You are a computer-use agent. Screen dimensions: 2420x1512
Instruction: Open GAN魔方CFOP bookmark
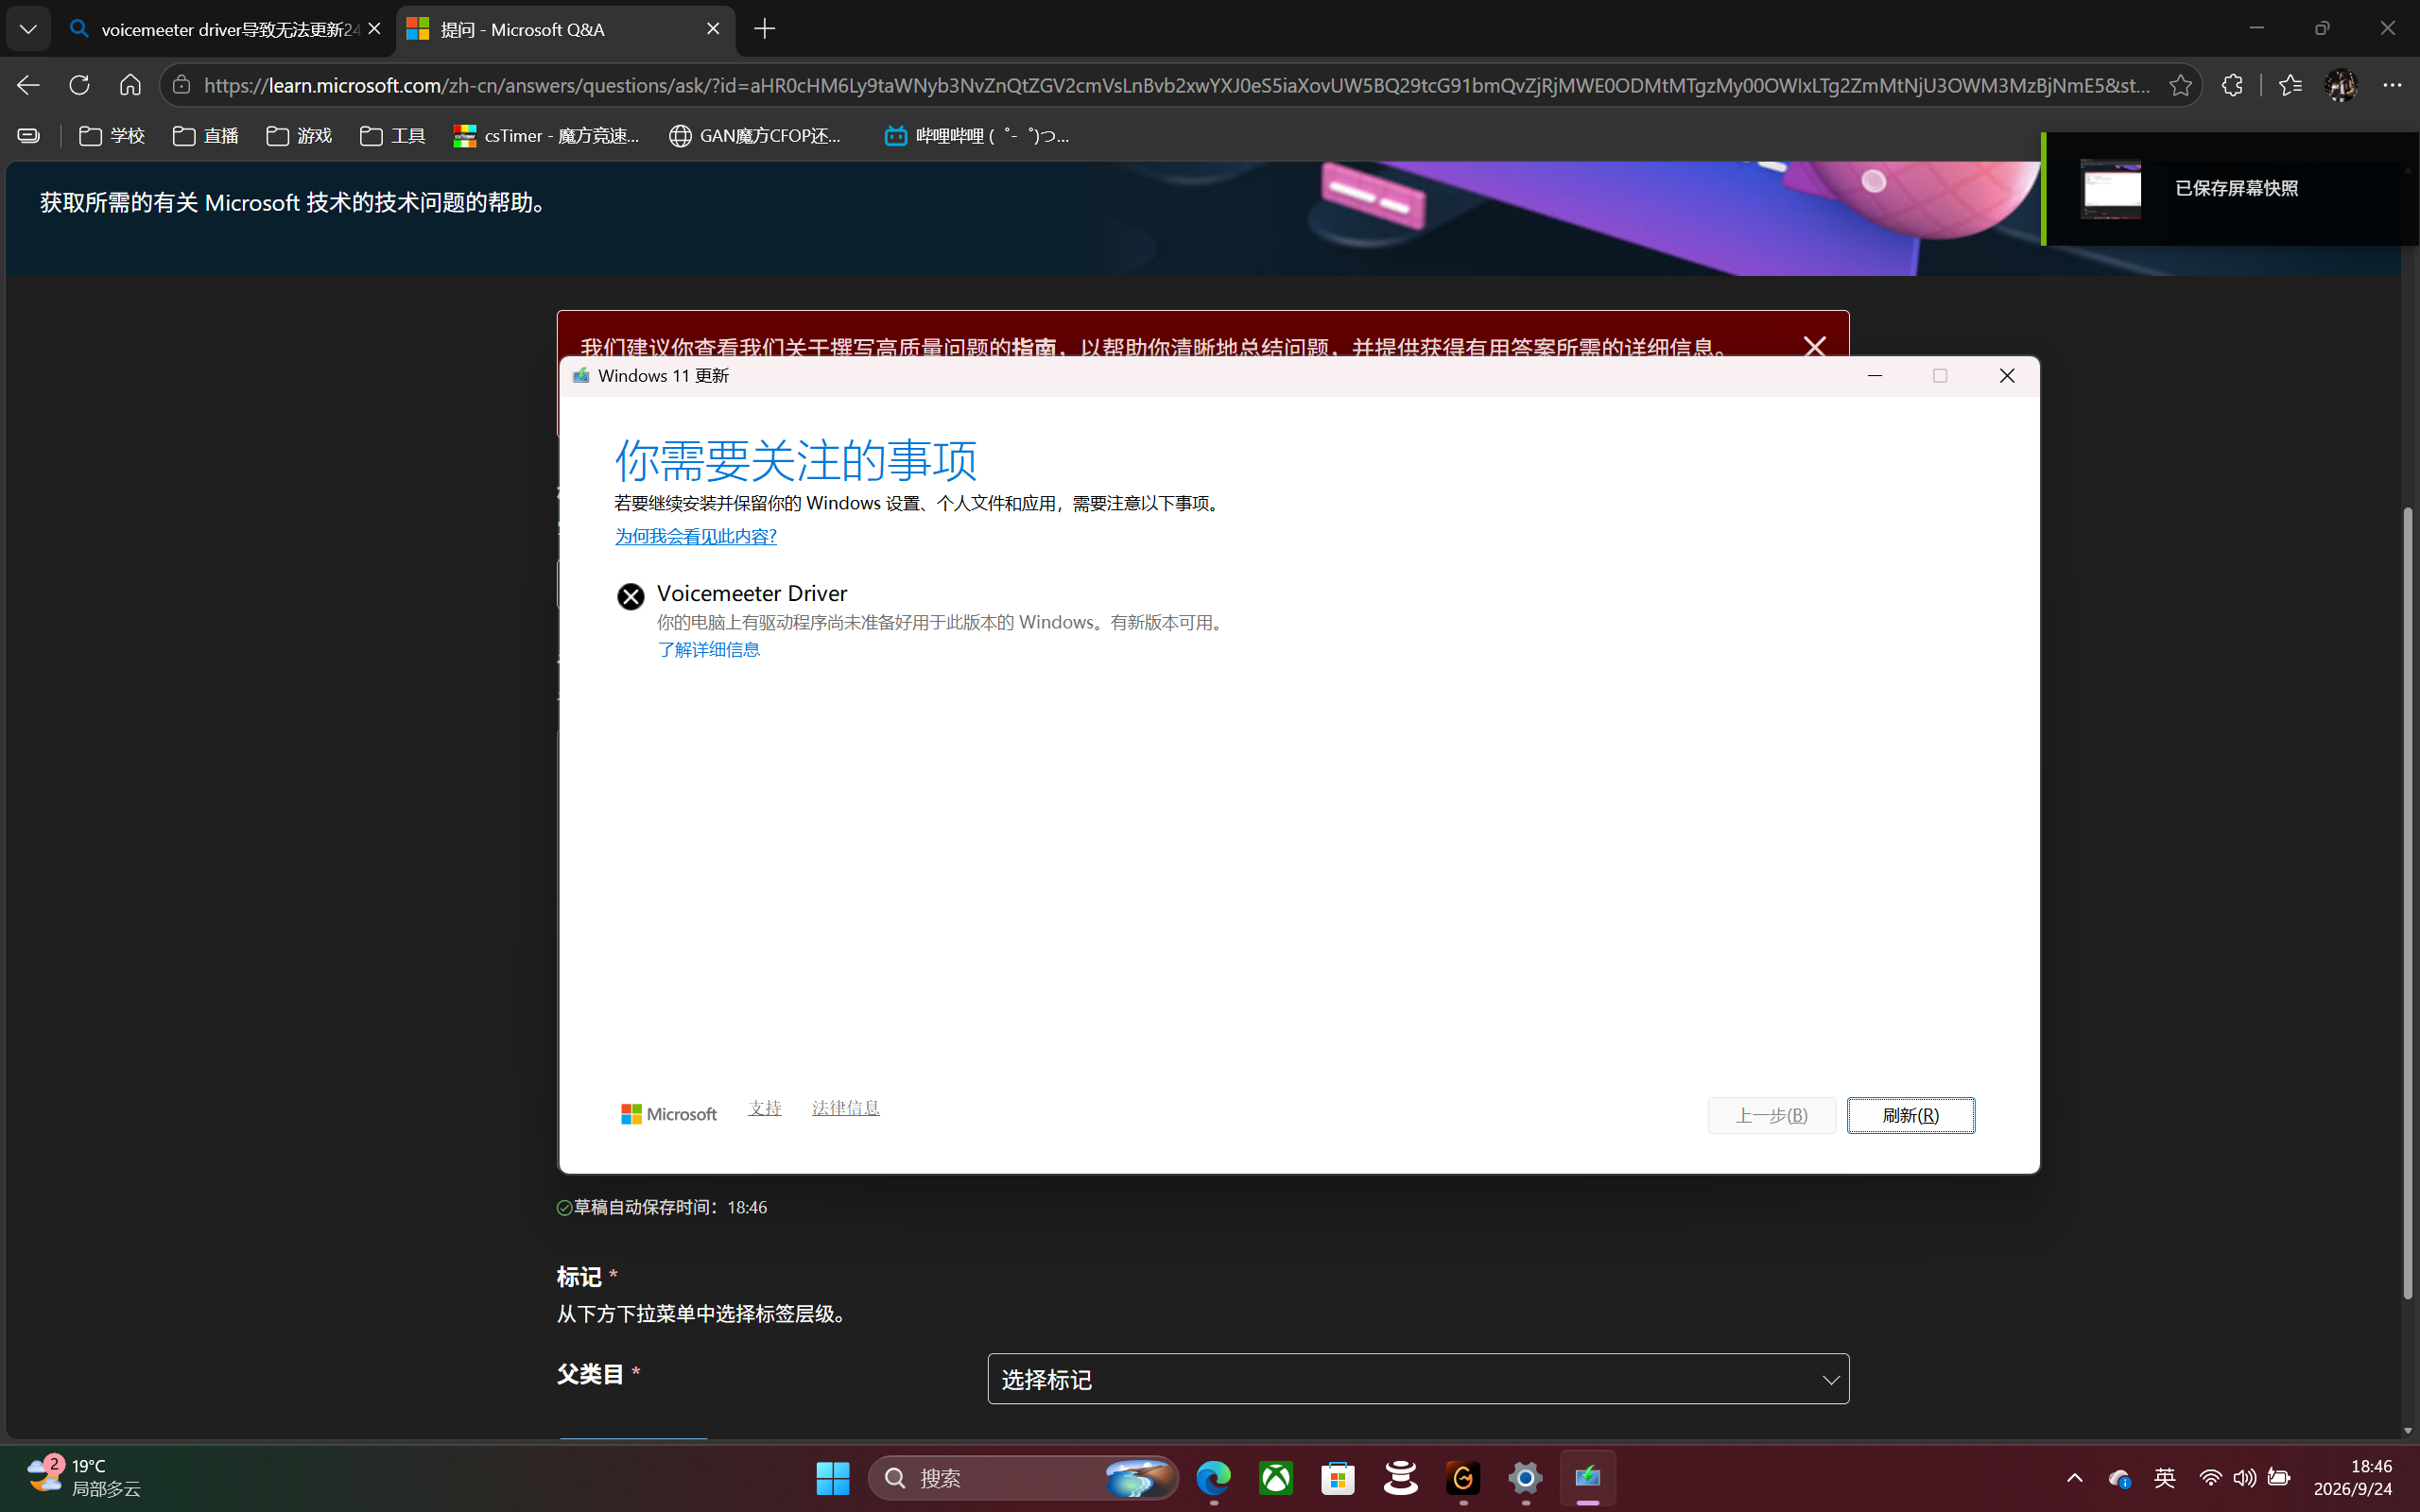click(756, 135)
